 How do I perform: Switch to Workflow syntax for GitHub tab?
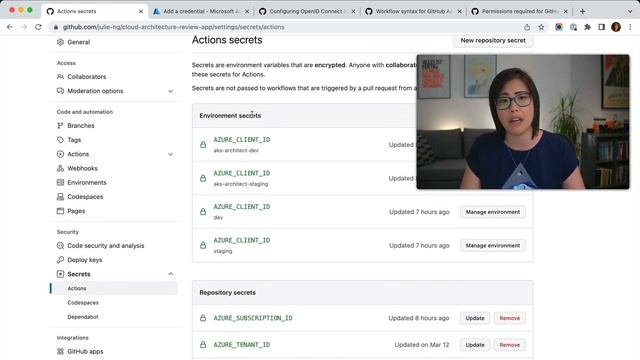pyautogui.click(x=414, y=11)
